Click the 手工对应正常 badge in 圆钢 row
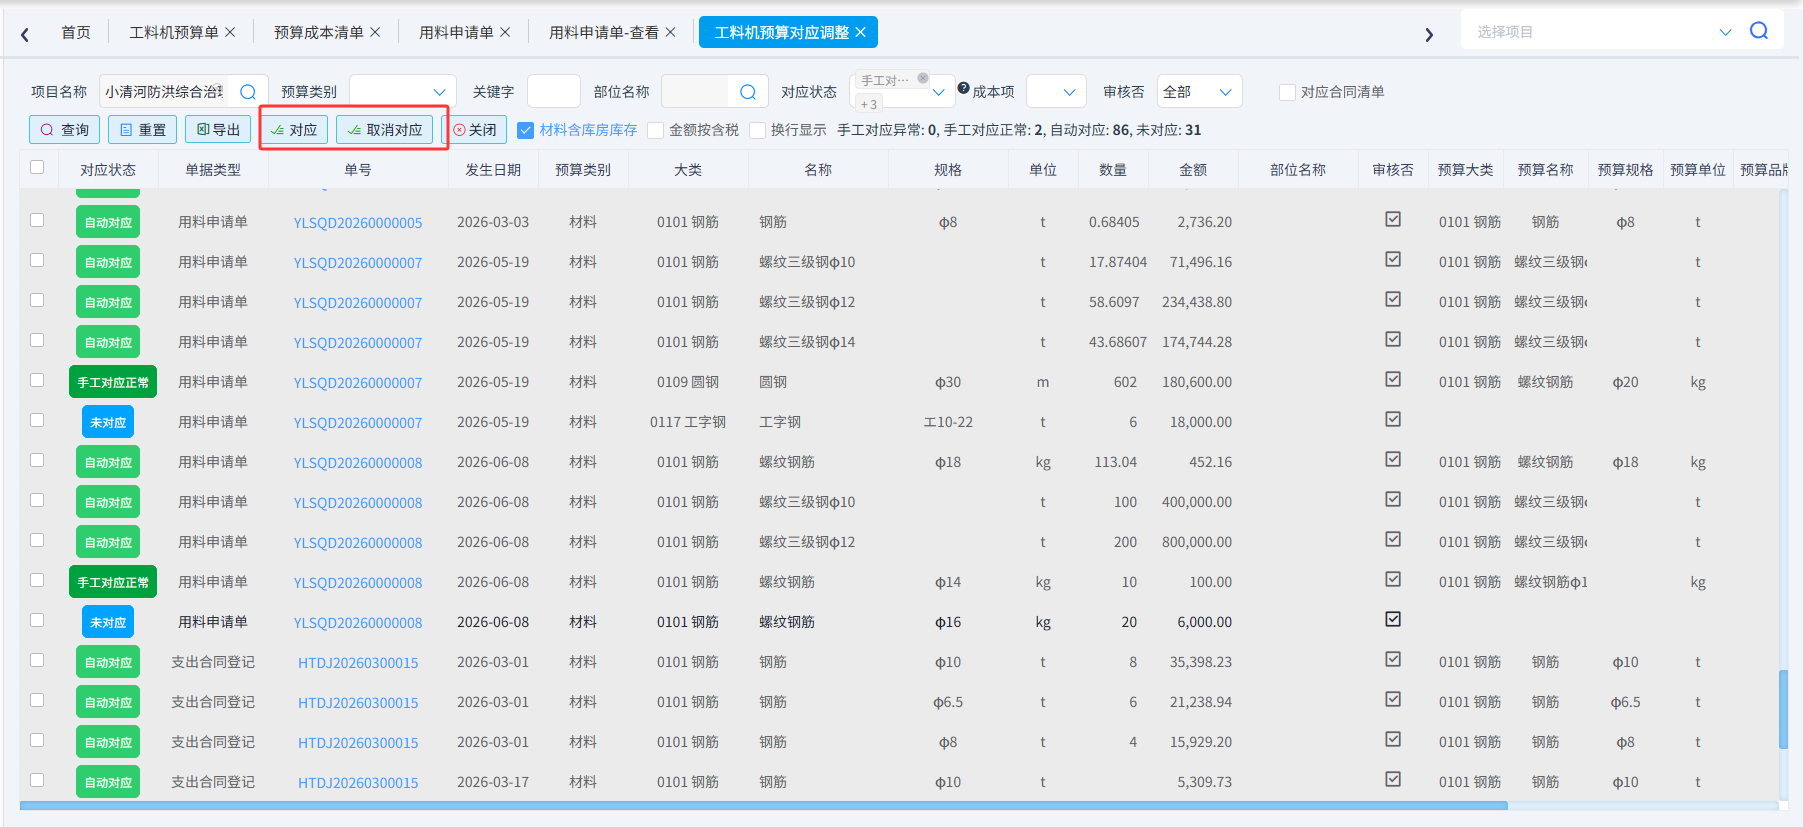Viewport: 1803px width, 827px height. coord(113,382)
